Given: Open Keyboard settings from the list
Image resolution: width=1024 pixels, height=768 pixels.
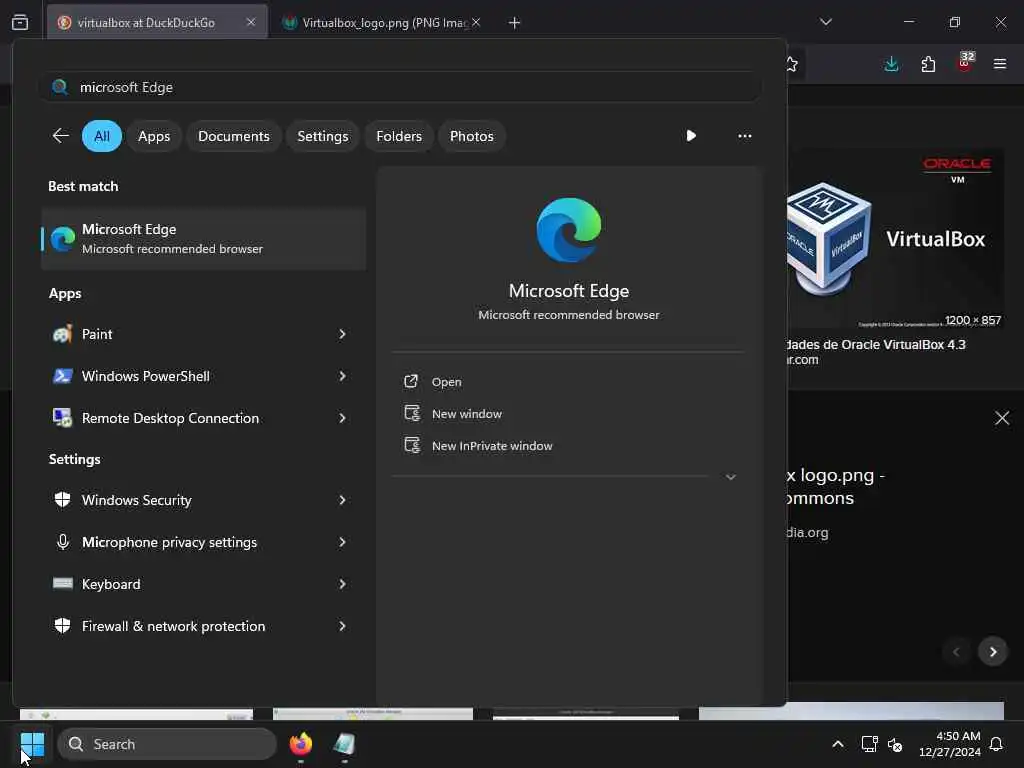Looking at the screenshot, I should pos(203,584).
